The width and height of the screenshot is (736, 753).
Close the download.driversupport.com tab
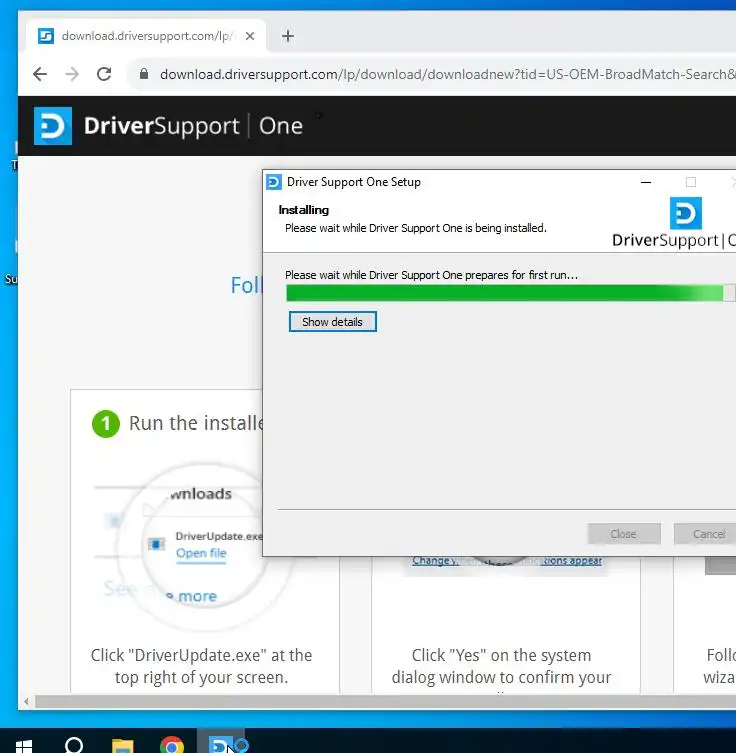tap(250, 36)
